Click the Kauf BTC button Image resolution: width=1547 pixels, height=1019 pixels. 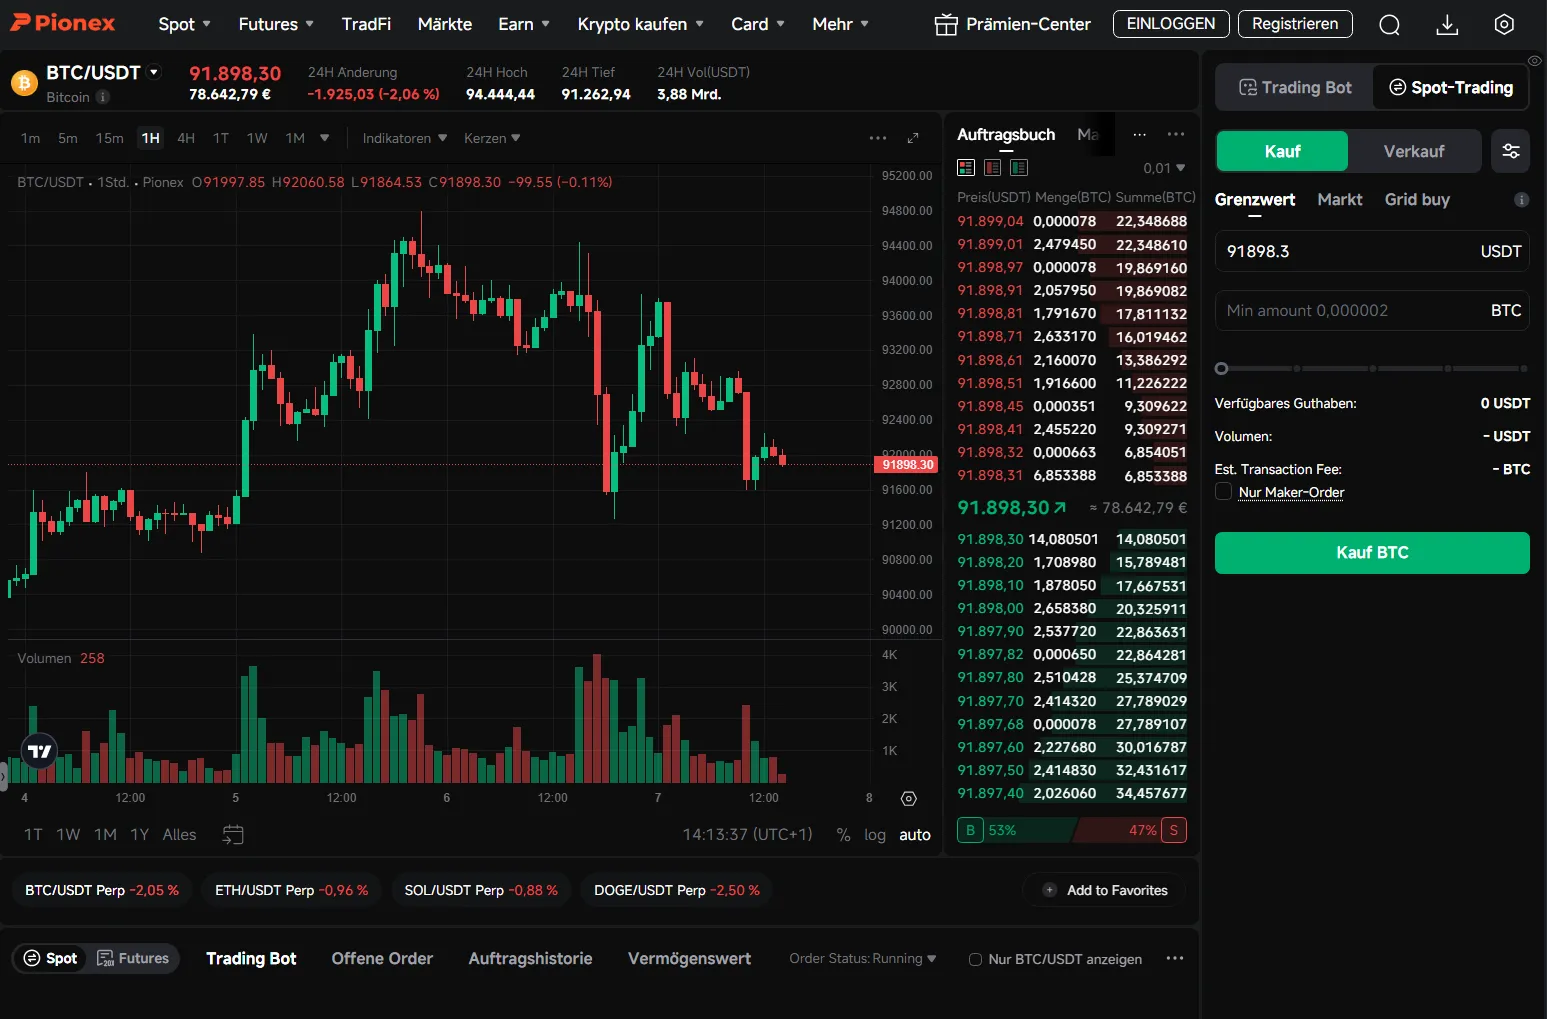pyautogui.click(x=1372, y=553)
